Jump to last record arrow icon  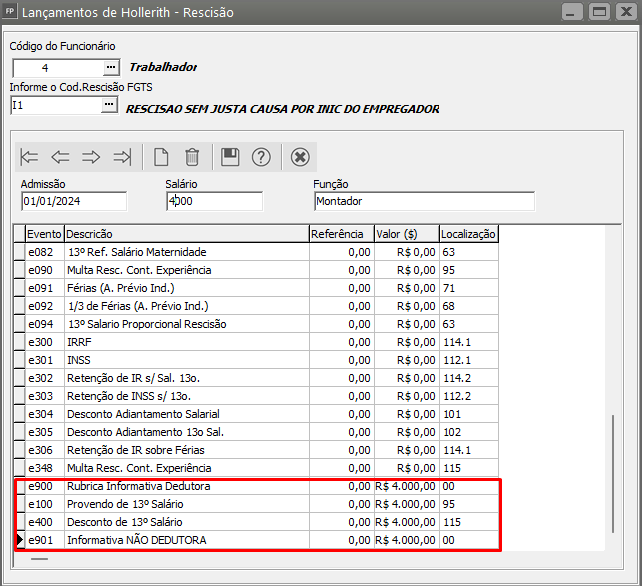pos(122,157)
